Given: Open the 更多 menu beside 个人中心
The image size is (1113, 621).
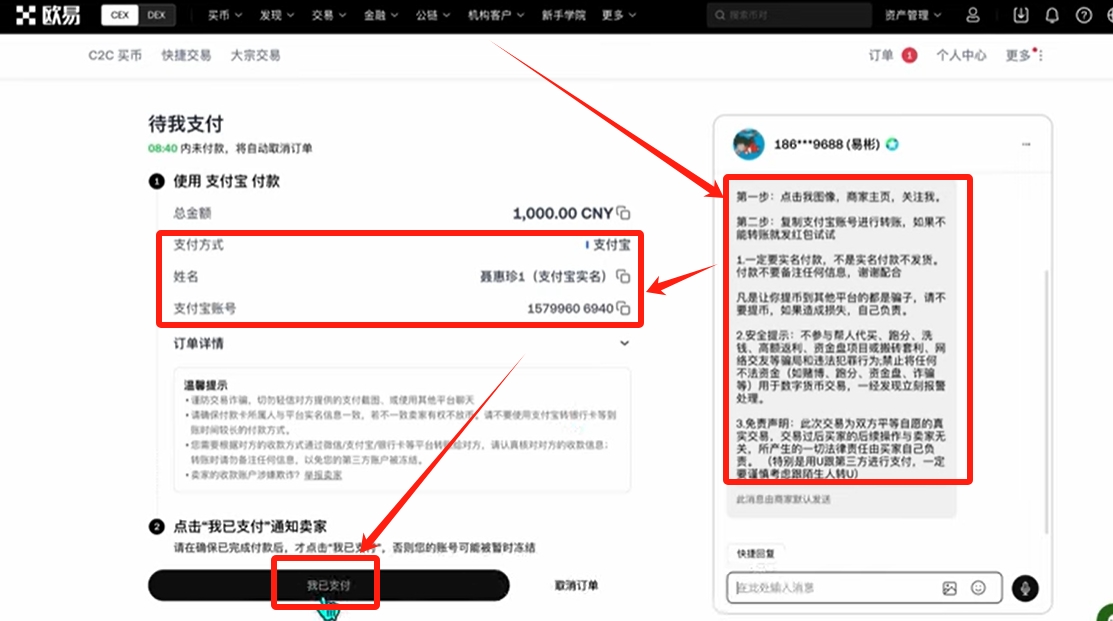Looking at the screenshot, I should 1024,55.
